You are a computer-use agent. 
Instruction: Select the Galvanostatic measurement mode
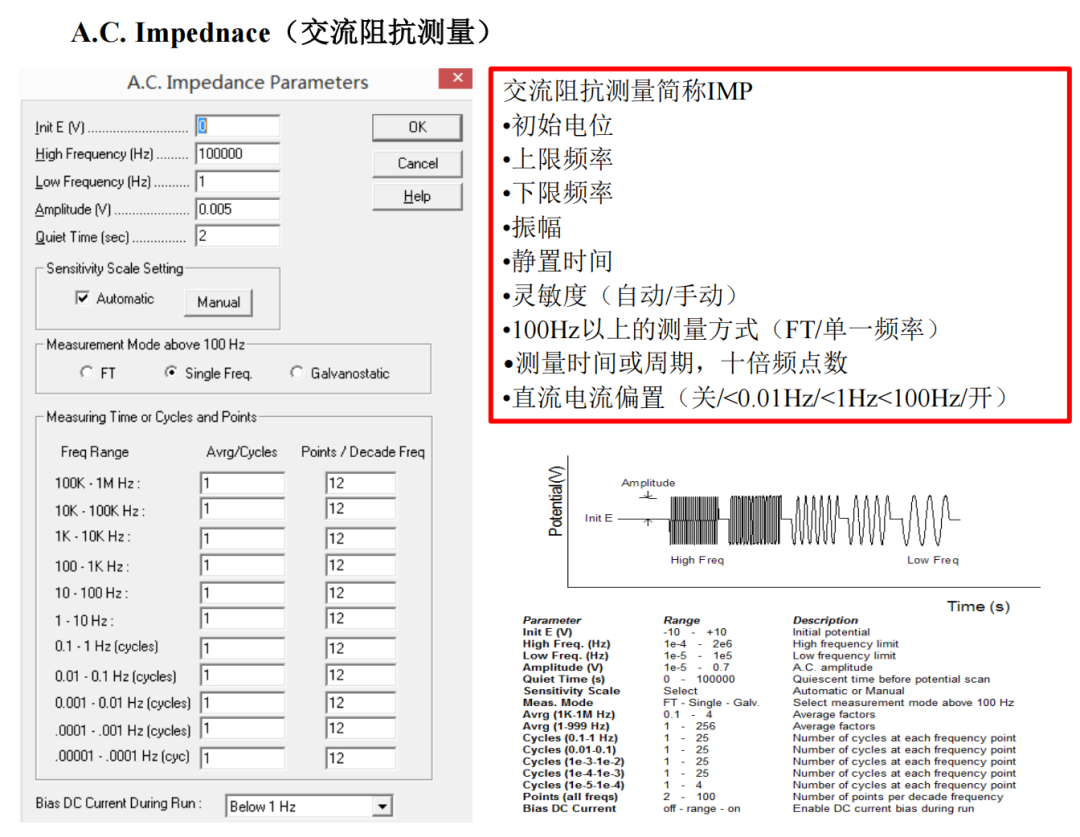[x=296, y=370]
